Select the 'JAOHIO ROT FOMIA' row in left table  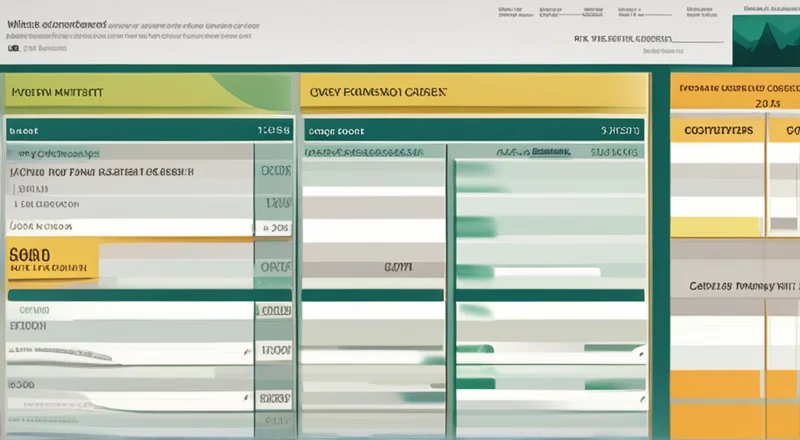[100, 172]
